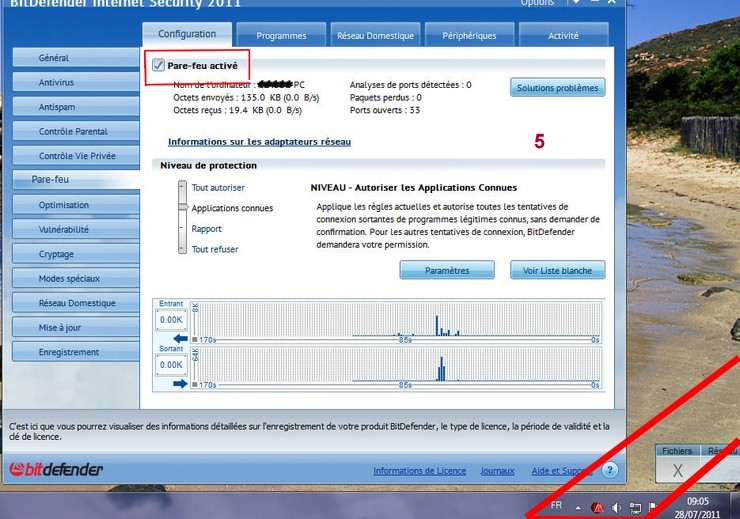Click the Action Center flag icon
Viewport: 740px width, 519px height.
tap(653, 508)
